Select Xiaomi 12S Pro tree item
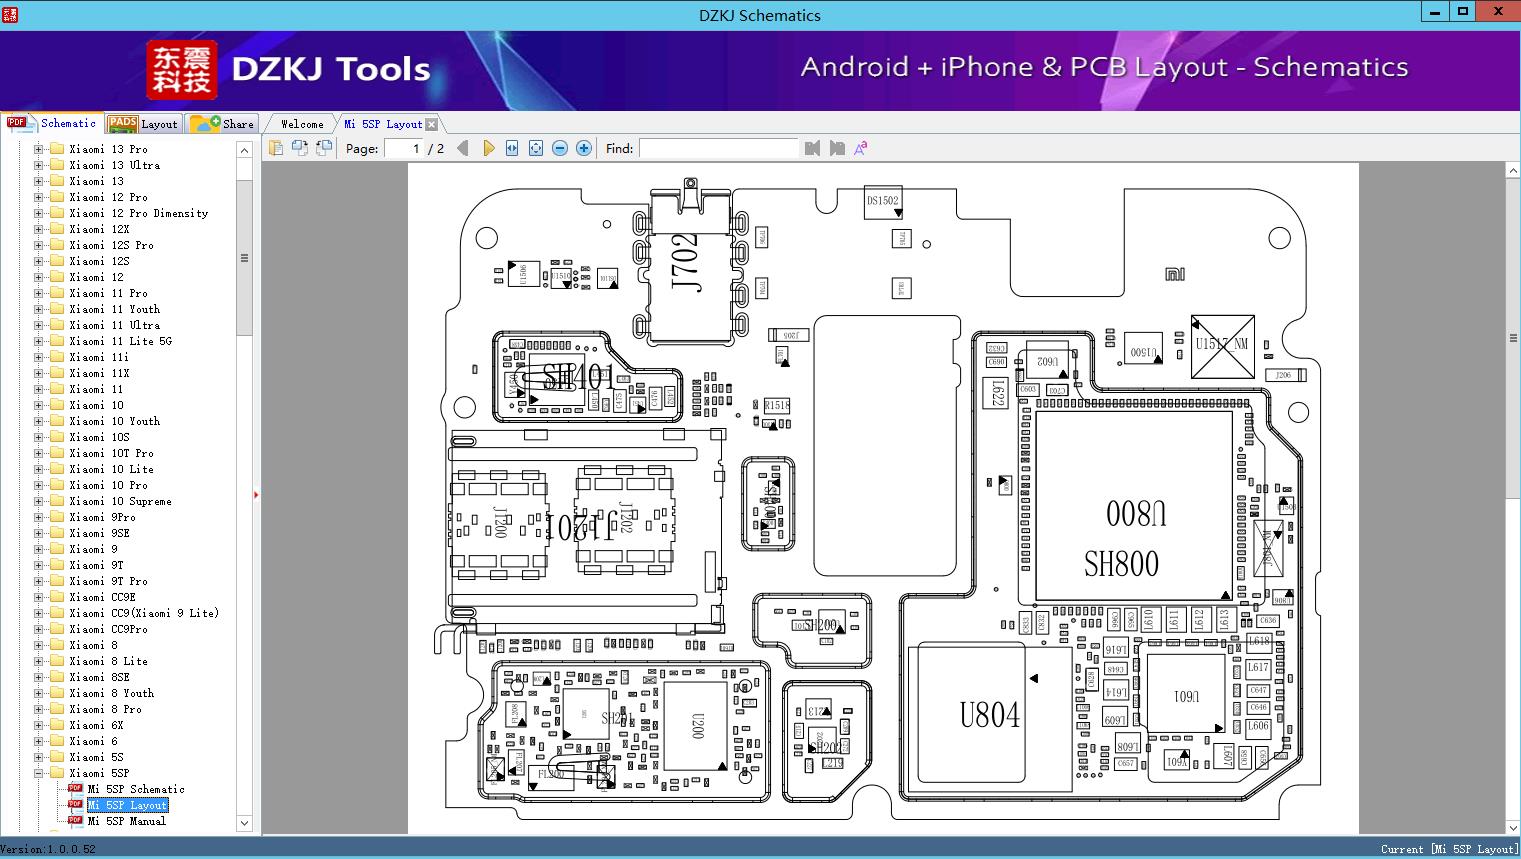The height and width of the screenshot is (859, 1521). click(111, 245)
